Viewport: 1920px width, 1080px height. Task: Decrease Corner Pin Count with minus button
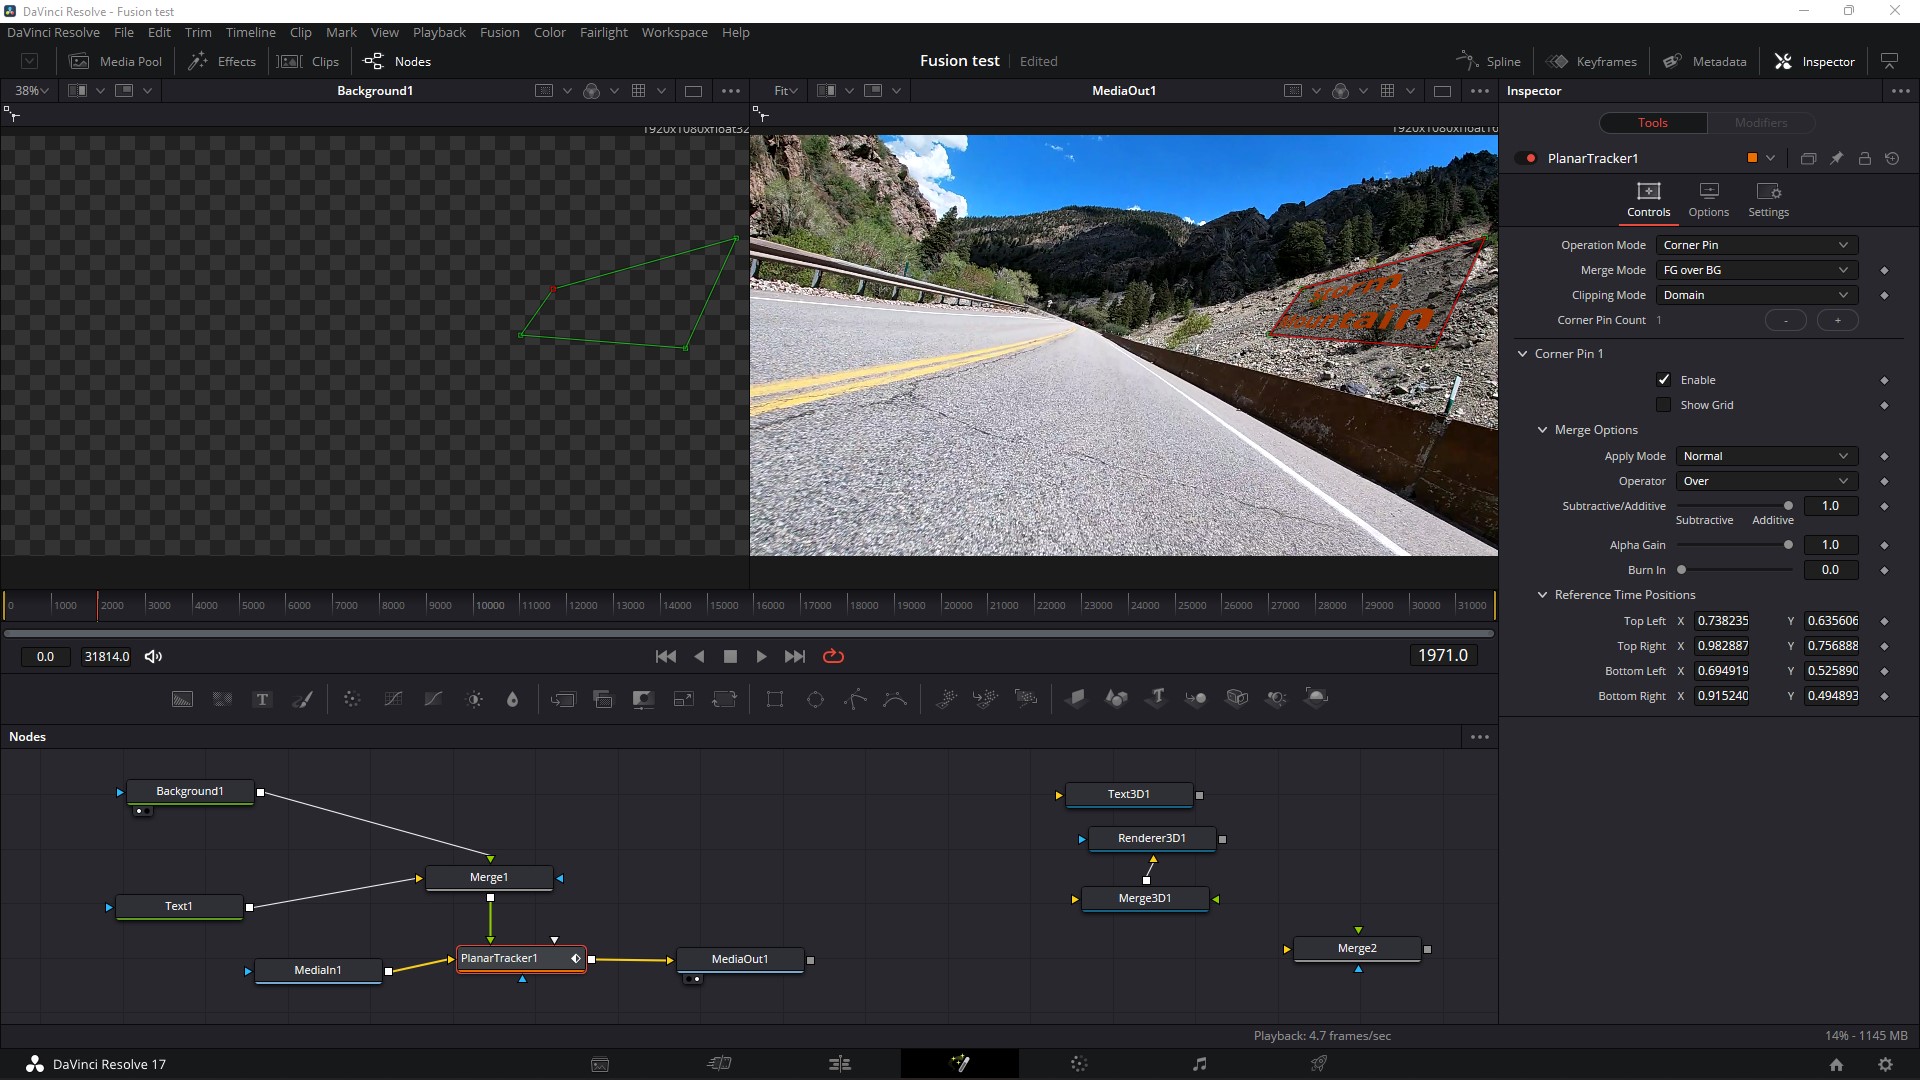point(1786,320)
